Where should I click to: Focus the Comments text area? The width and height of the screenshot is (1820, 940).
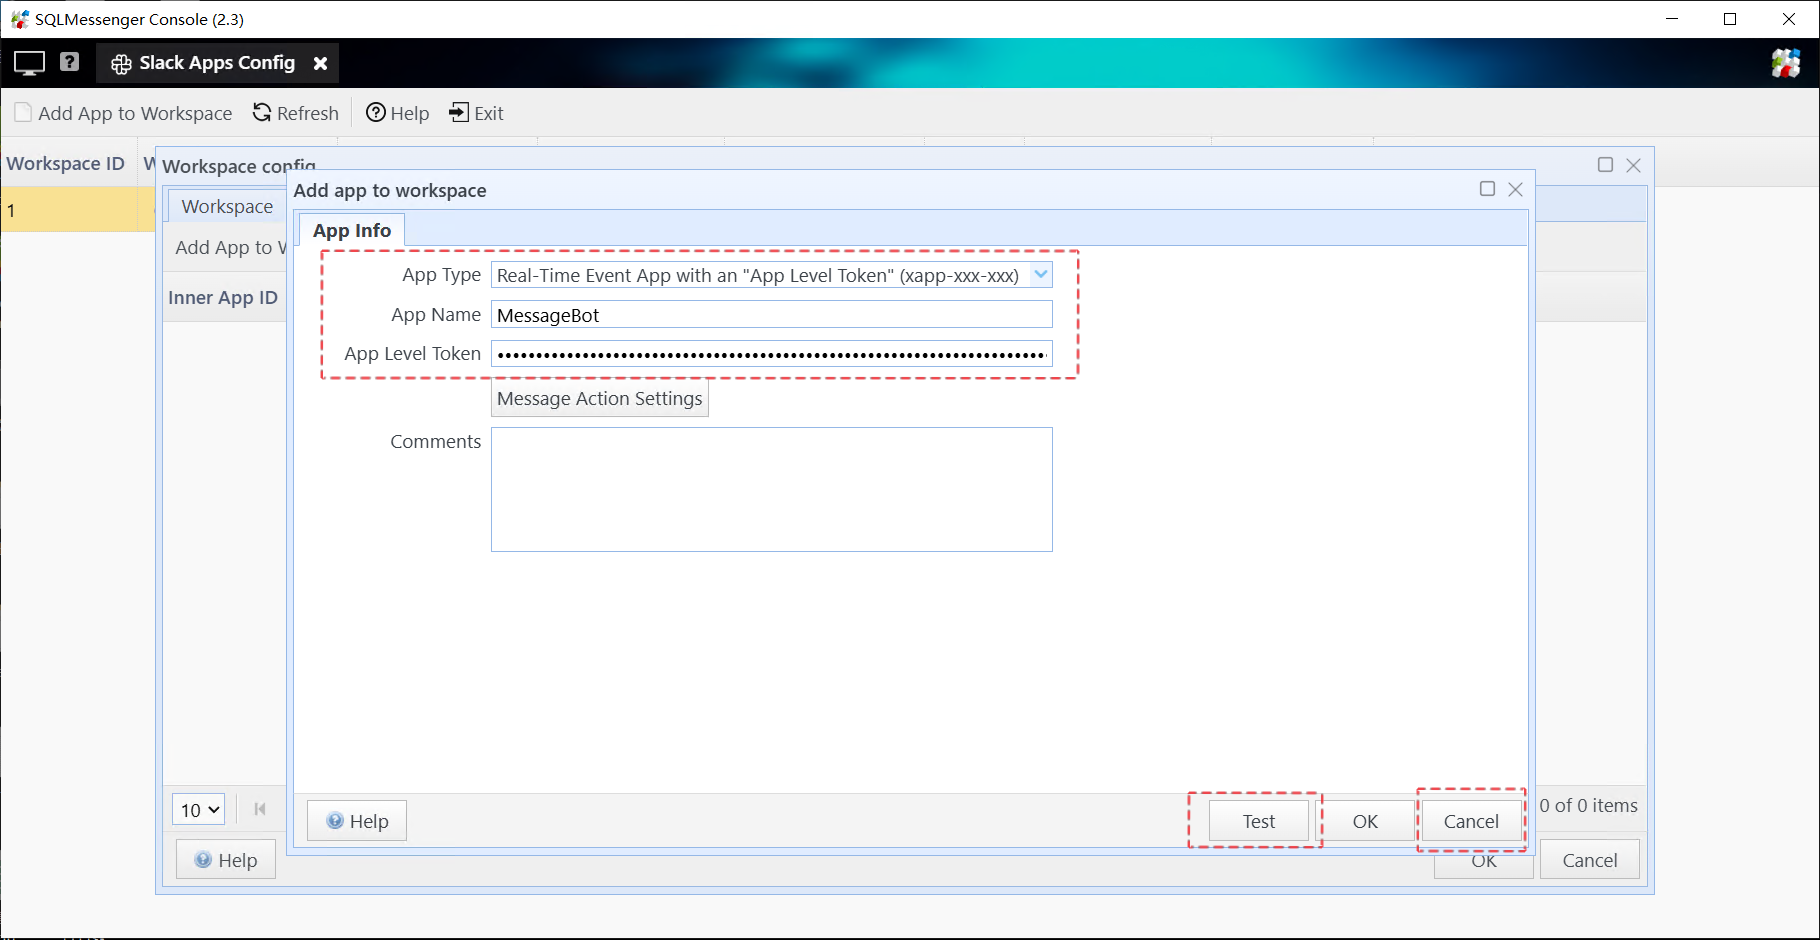(771, 489)
